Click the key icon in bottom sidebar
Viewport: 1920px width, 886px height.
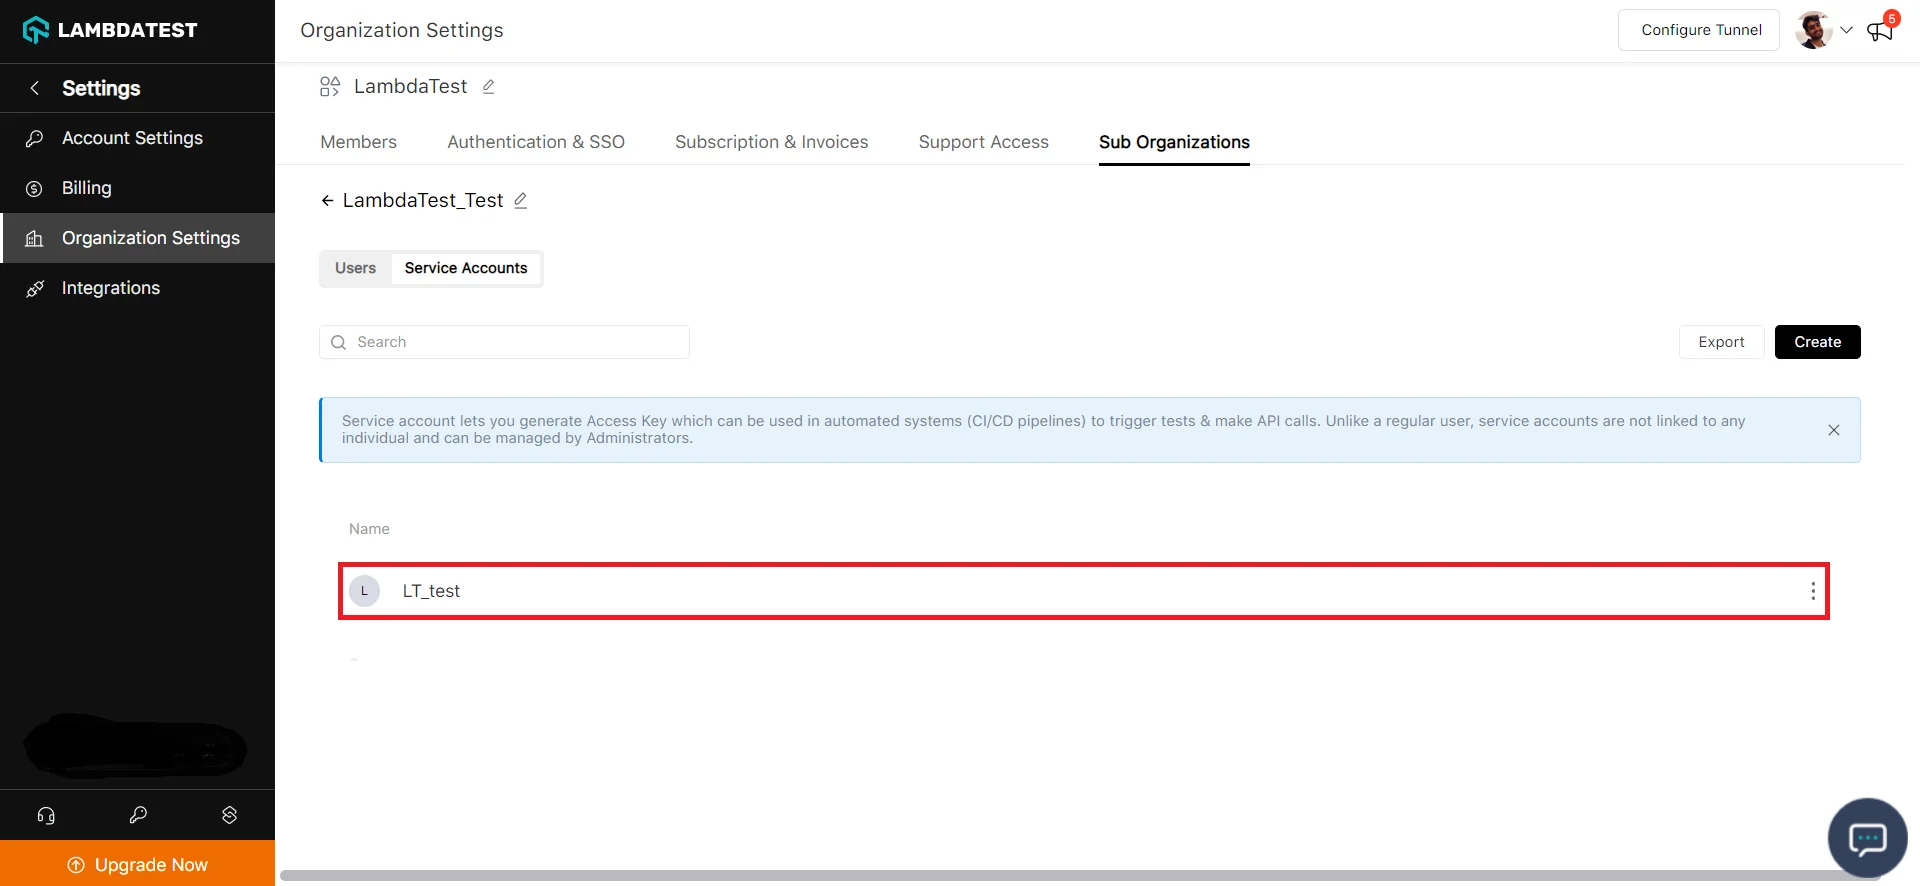click(x=138, y=815)
